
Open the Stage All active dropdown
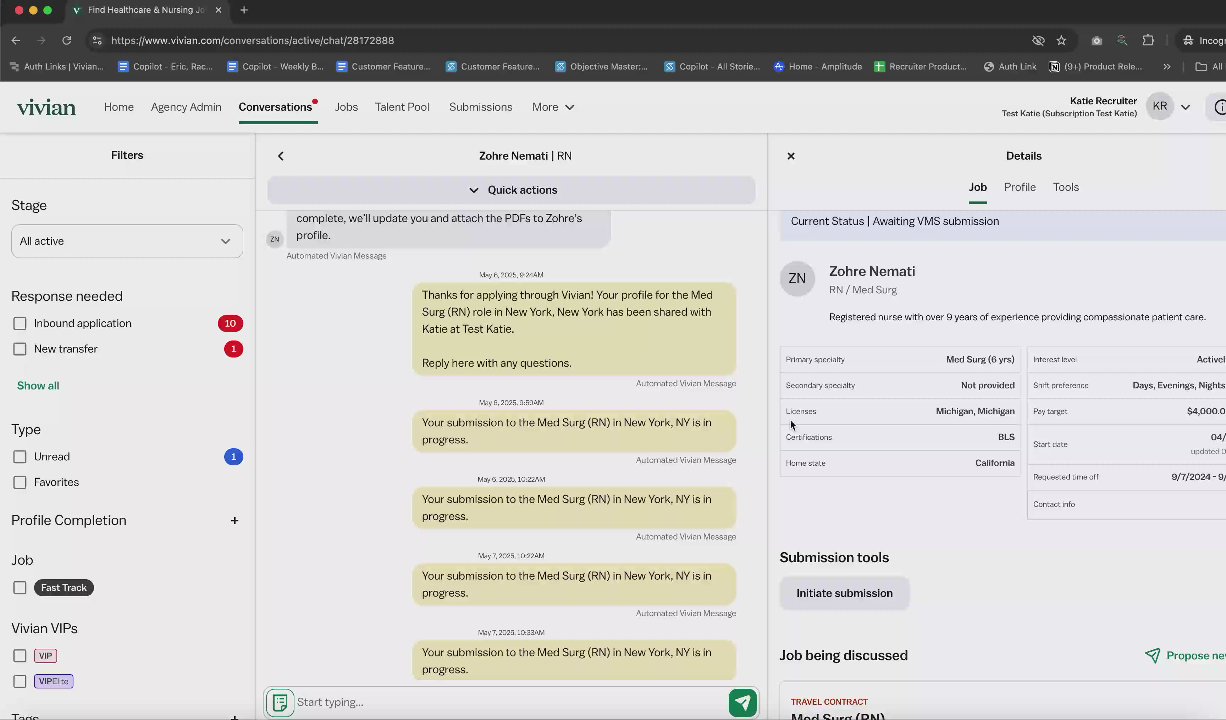point(126,241)
